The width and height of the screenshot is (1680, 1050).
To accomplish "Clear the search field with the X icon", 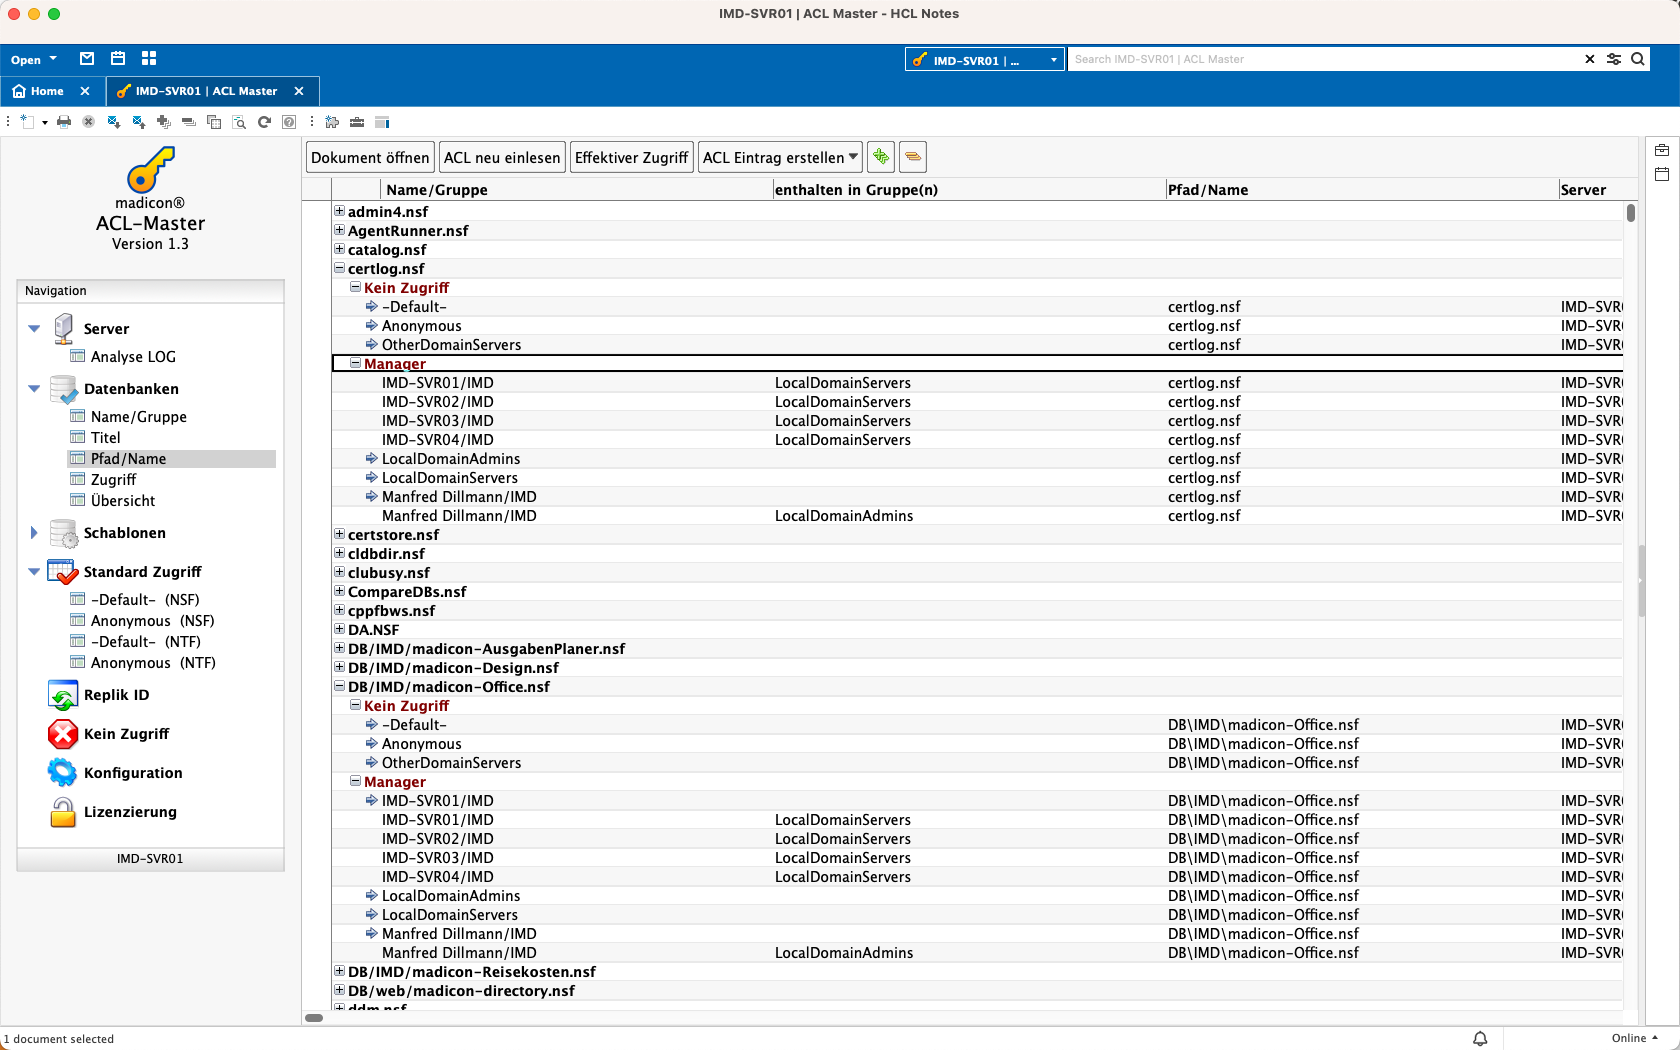I will coord(1590,59).
